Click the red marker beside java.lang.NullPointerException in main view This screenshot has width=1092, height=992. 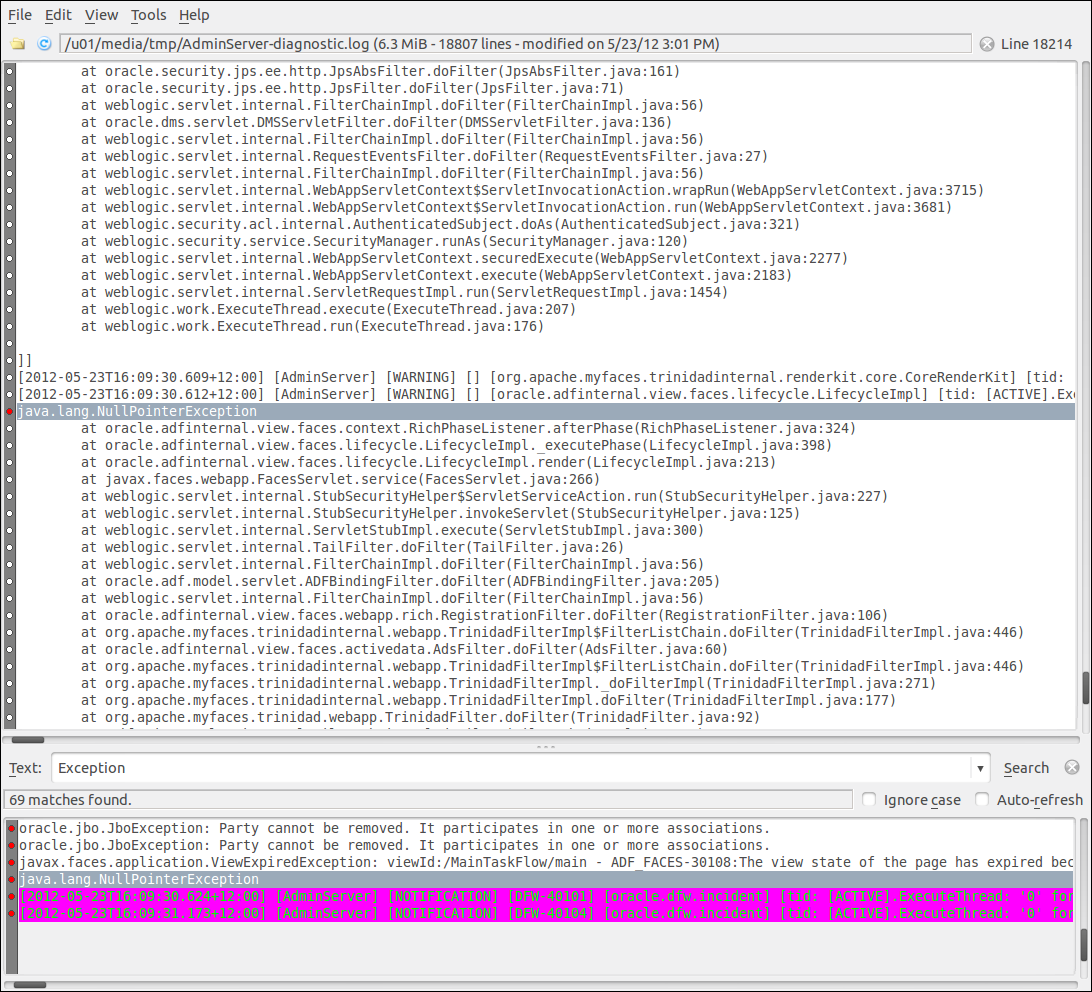coord(10,412)
